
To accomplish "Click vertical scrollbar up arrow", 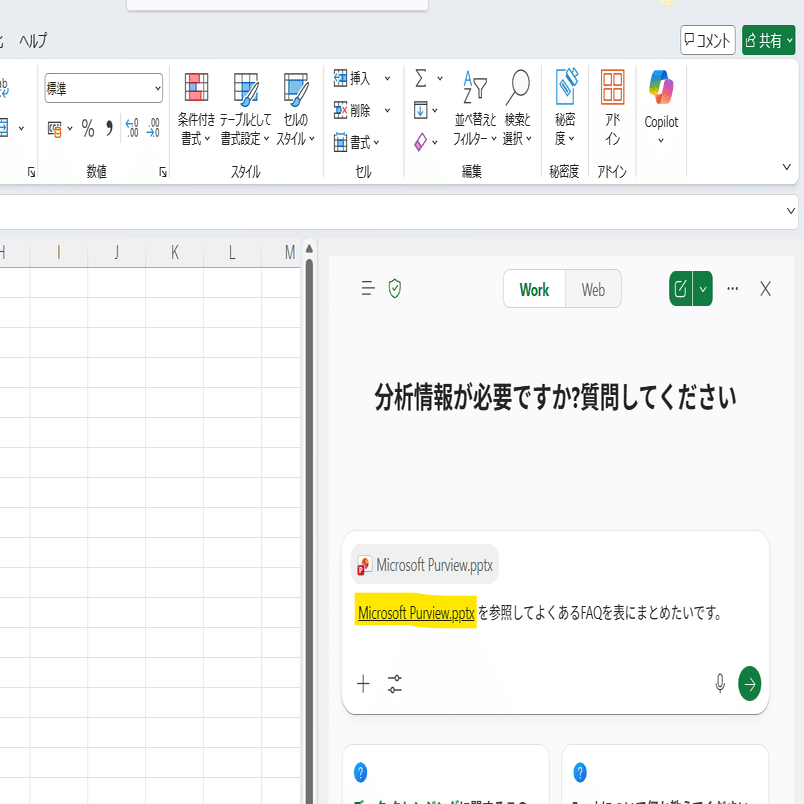I will pos(309,249).
